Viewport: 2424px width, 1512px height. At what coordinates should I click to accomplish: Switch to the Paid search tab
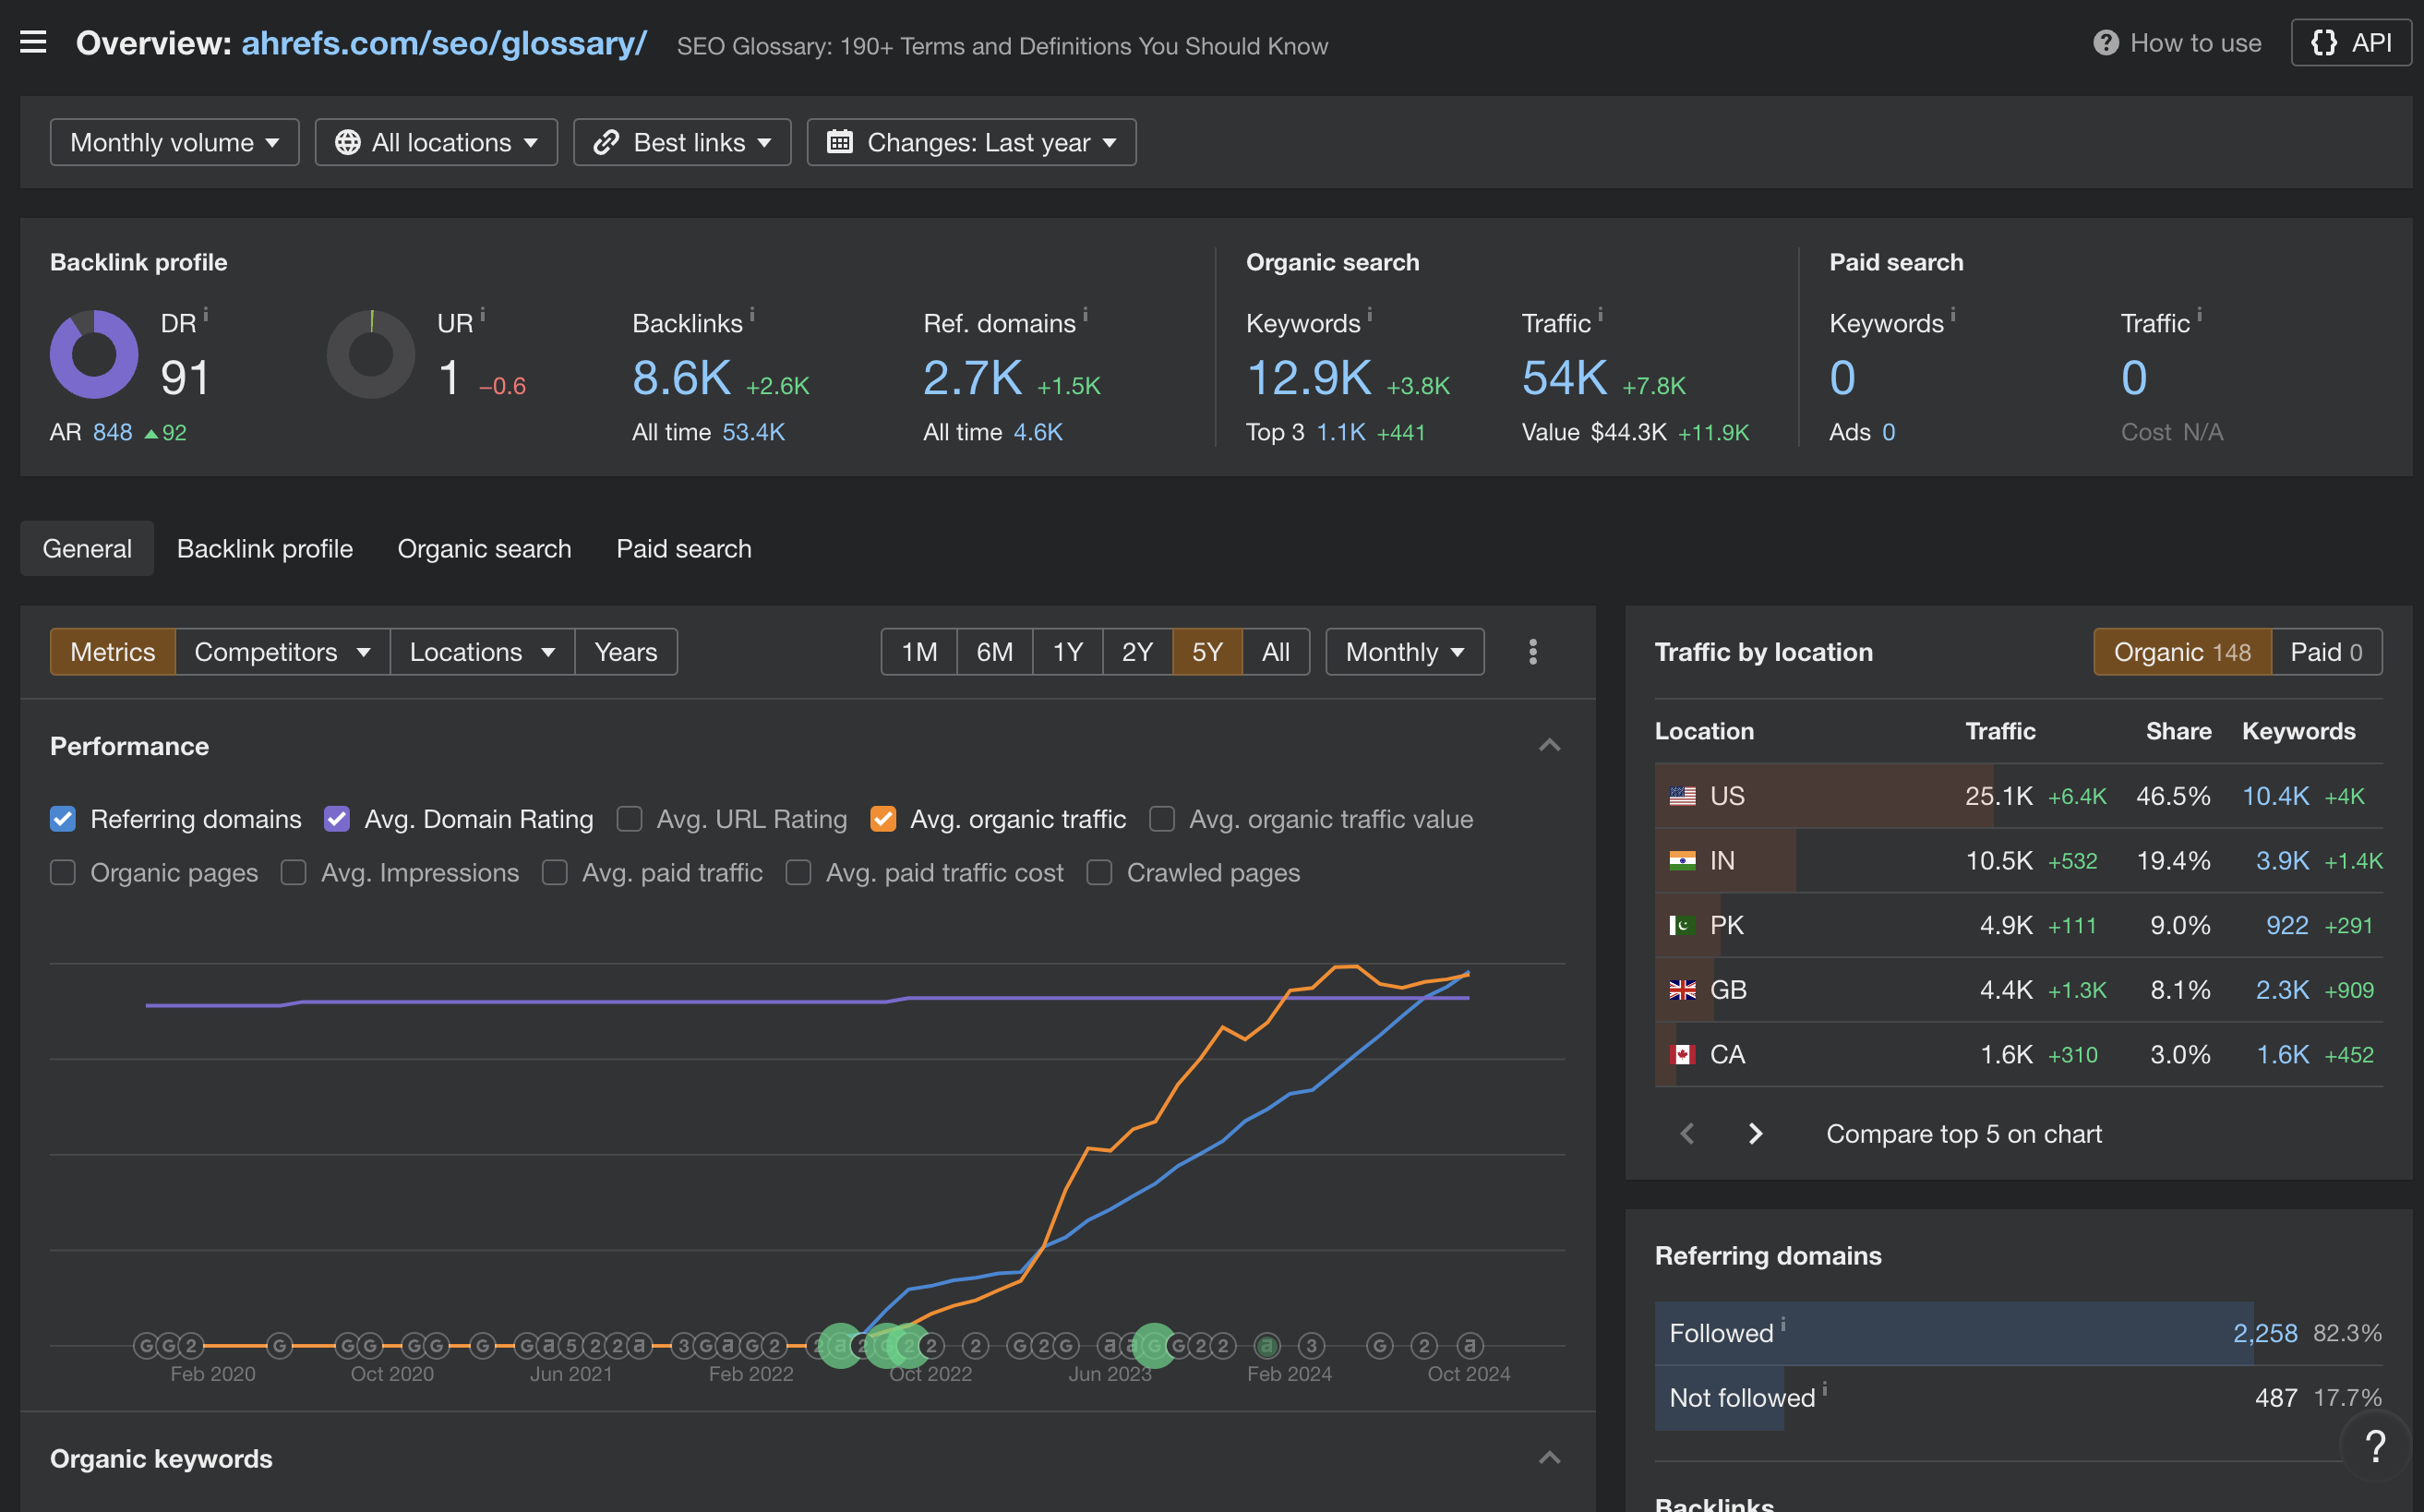point(684,548)
